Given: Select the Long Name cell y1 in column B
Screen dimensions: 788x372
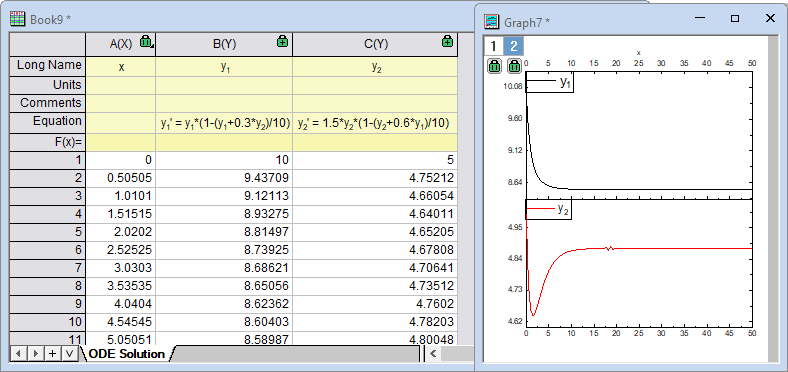Looking at the screenshot, I should (x=224, y=66).
